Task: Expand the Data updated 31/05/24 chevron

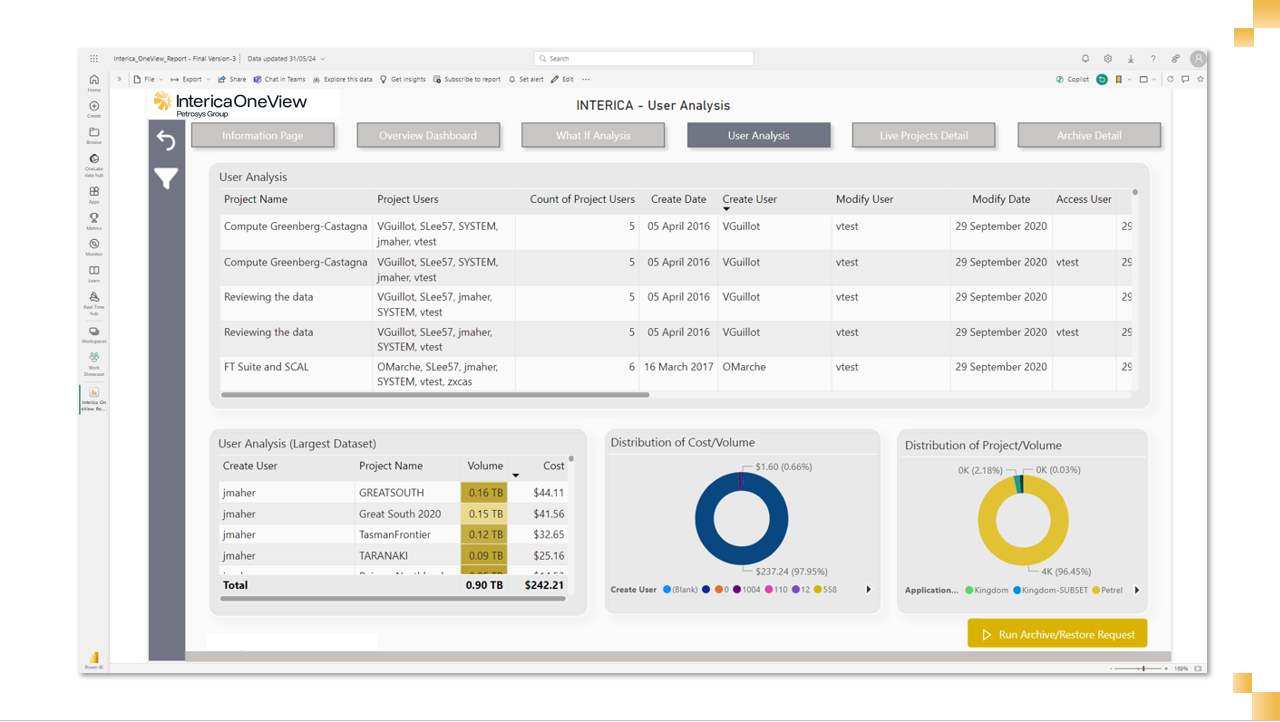Action: pyautogui.click(x=323, y=59)
